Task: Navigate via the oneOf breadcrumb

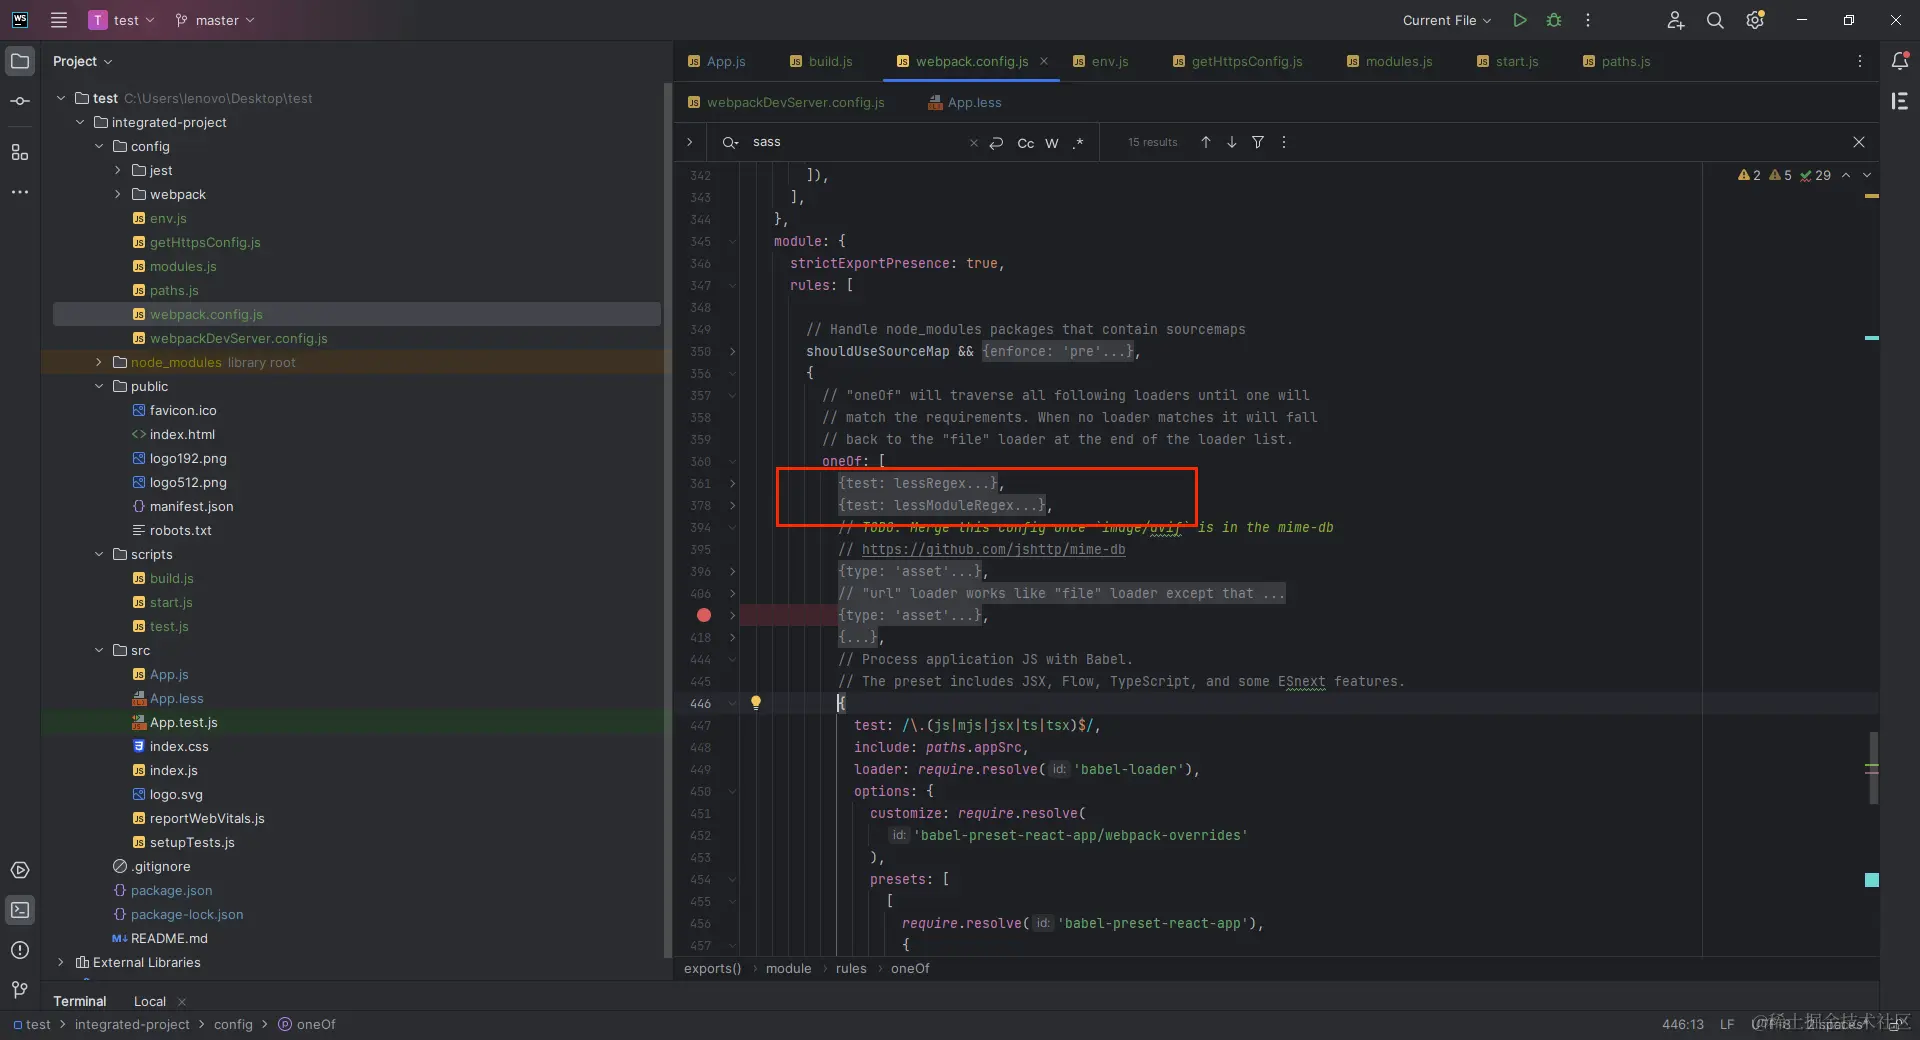Action: [911, 969]
